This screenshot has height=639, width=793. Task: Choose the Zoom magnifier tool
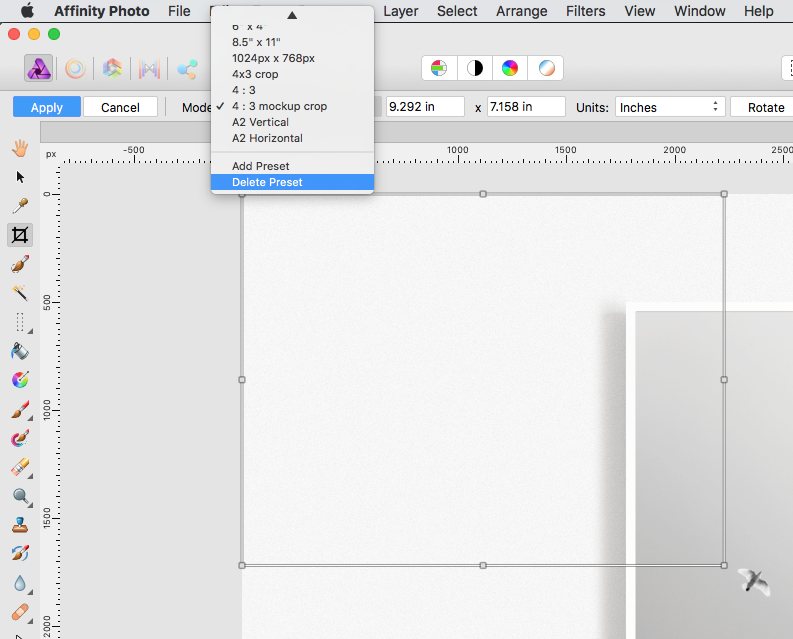pos(19,496)
